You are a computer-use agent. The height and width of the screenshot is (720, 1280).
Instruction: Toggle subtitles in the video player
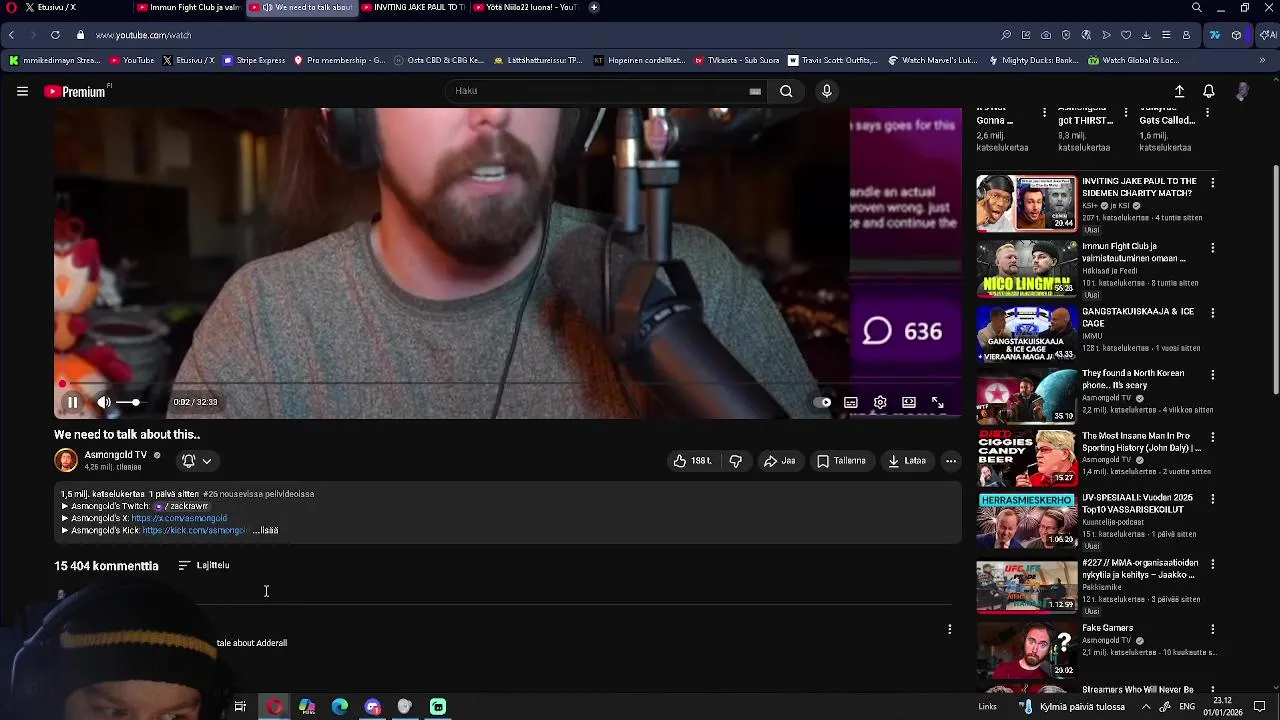pos(851,402)
